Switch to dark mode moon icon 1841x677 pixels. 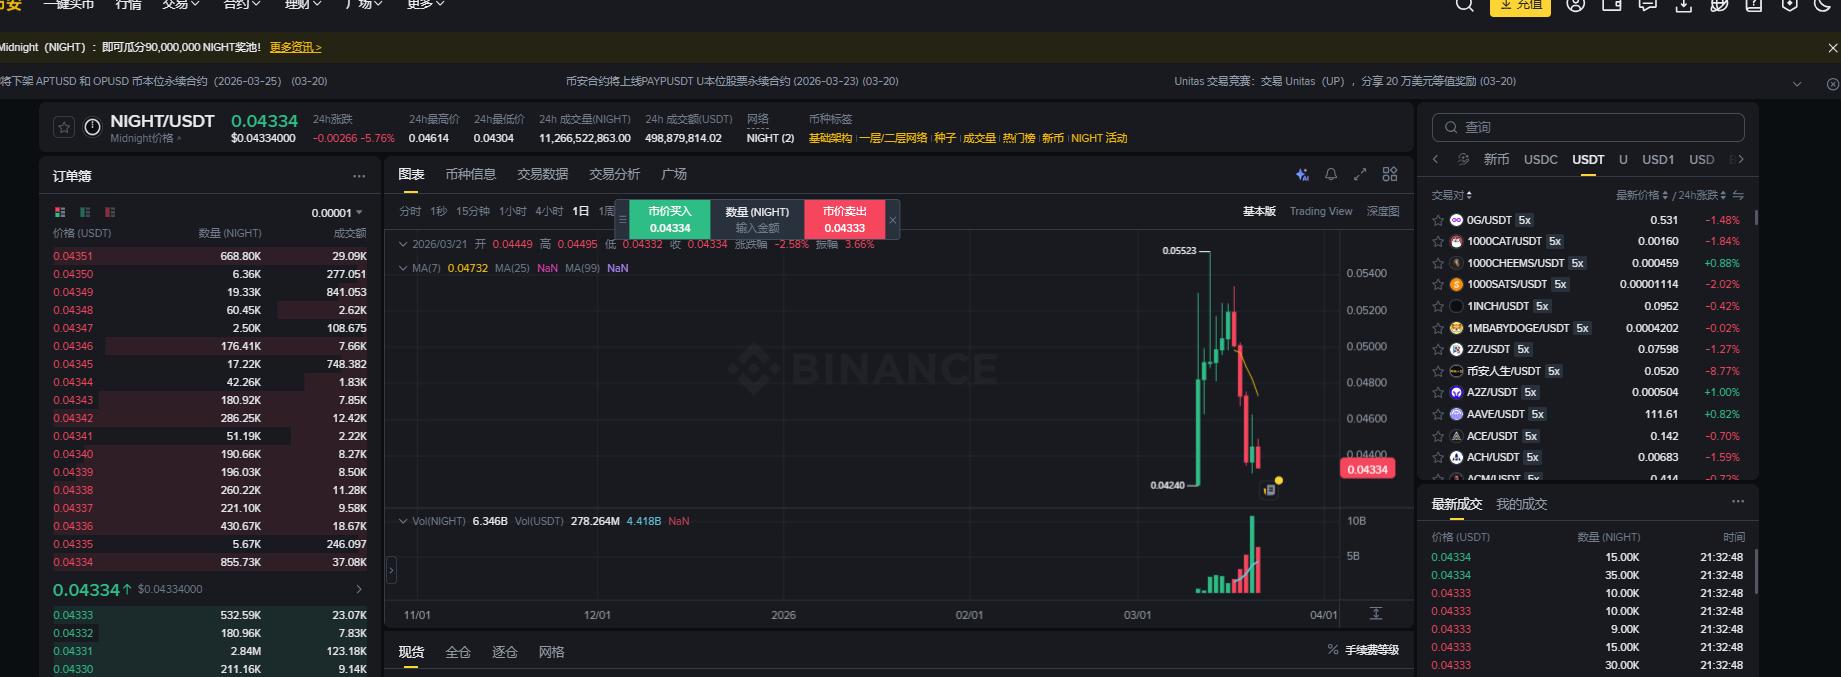pos(1823,5)
